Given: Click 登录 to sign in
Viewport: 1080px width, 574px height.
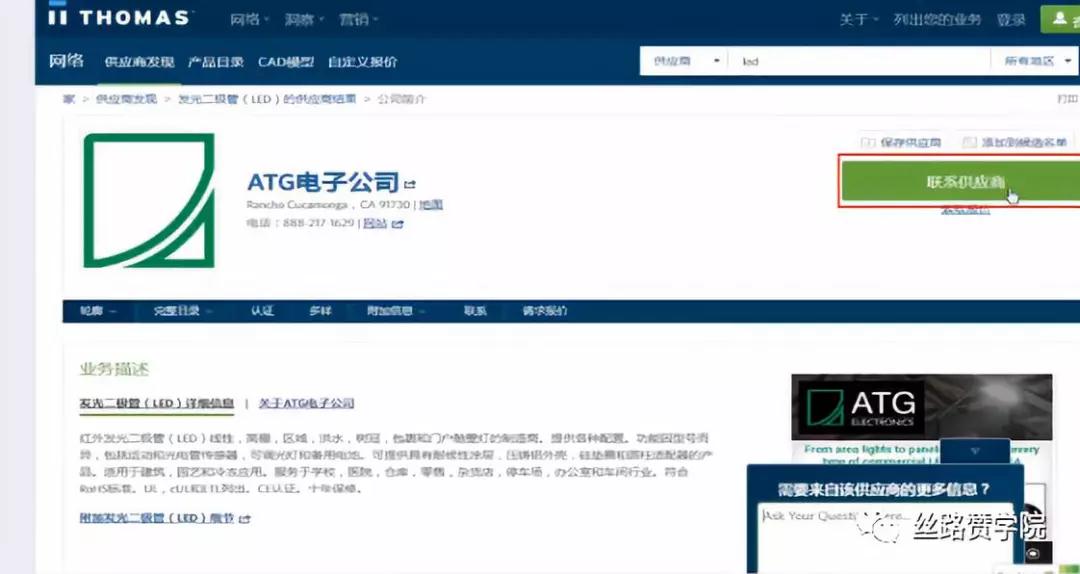Looking at the screenshot, I should tap(1010, 19).
